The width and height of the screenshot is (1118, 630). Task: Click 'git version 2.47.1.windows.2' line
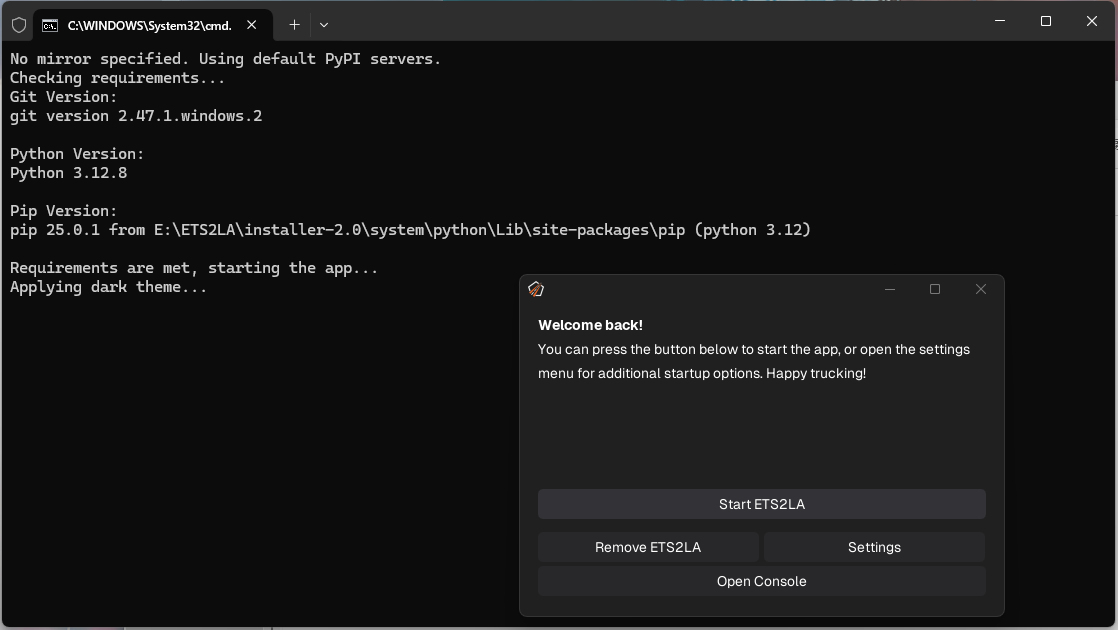click(136, 115)
